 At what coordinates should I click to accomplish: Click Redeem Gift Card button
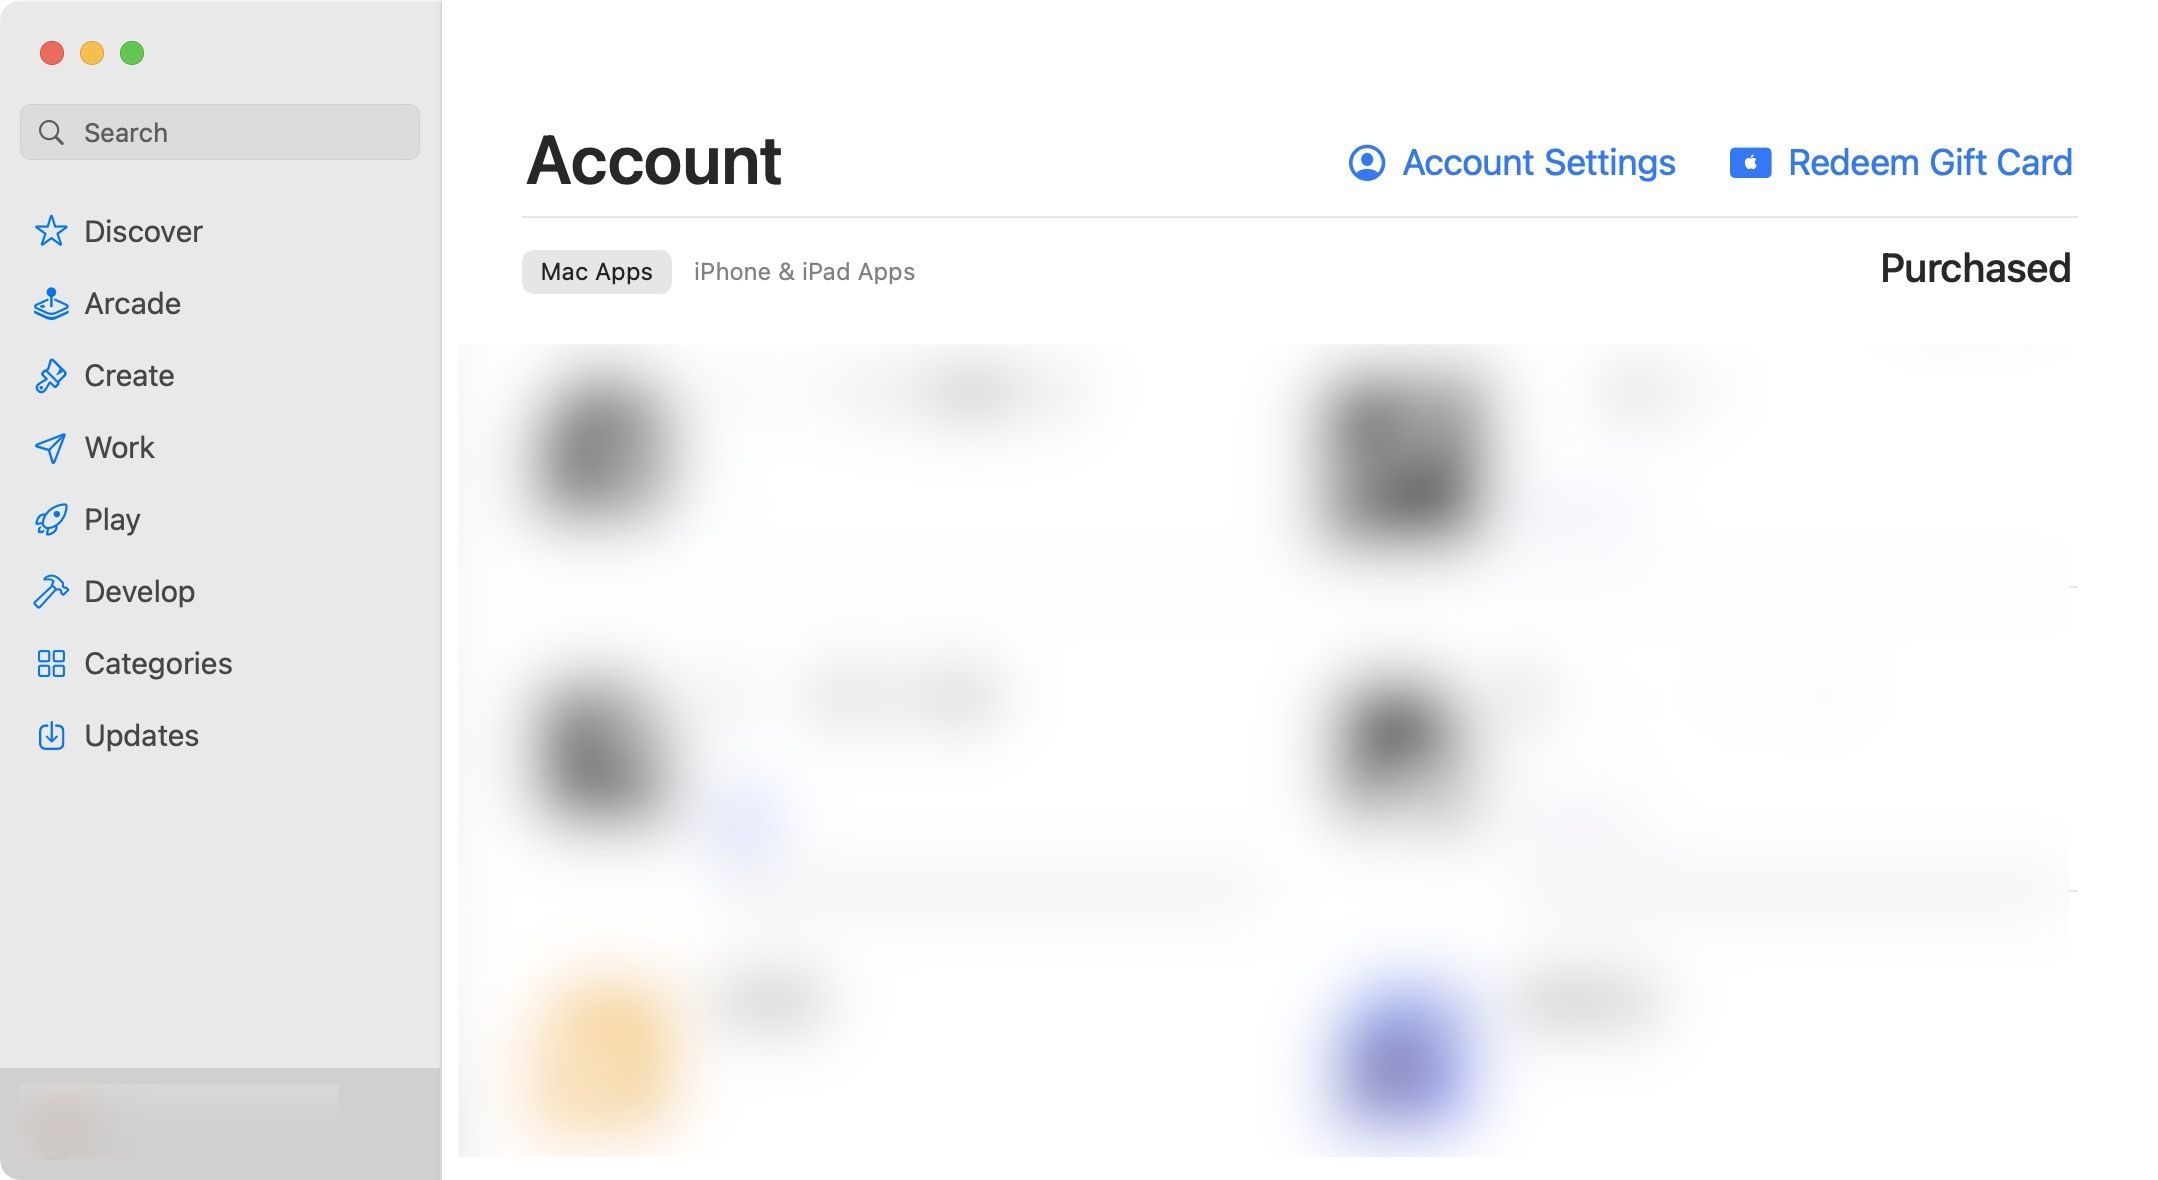point(1899,160)
